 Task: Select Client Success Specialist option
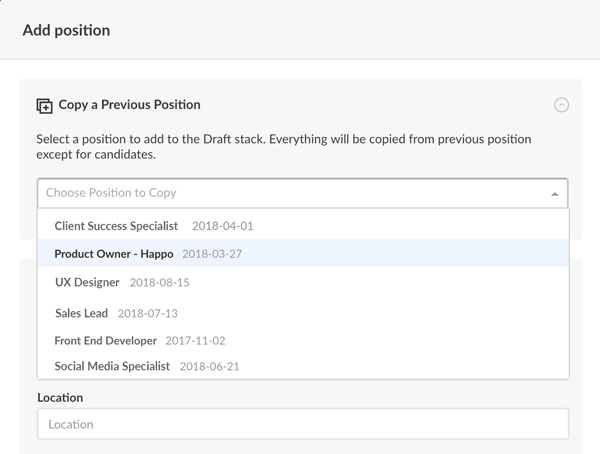pyautogui.click(x=303, y=226)
